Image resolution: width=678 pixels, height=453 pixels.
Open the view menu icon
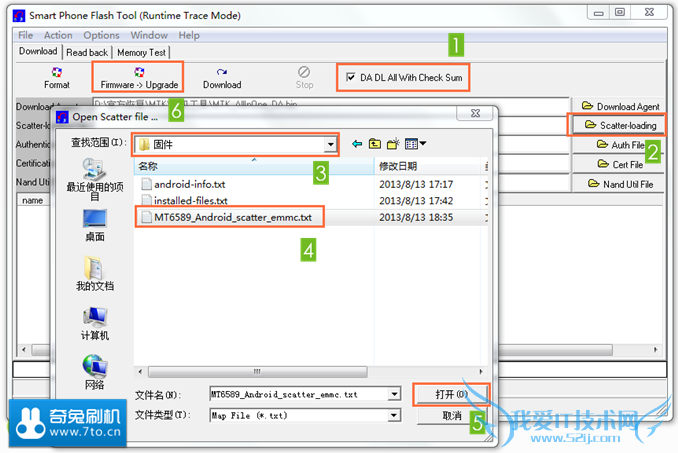415,144
